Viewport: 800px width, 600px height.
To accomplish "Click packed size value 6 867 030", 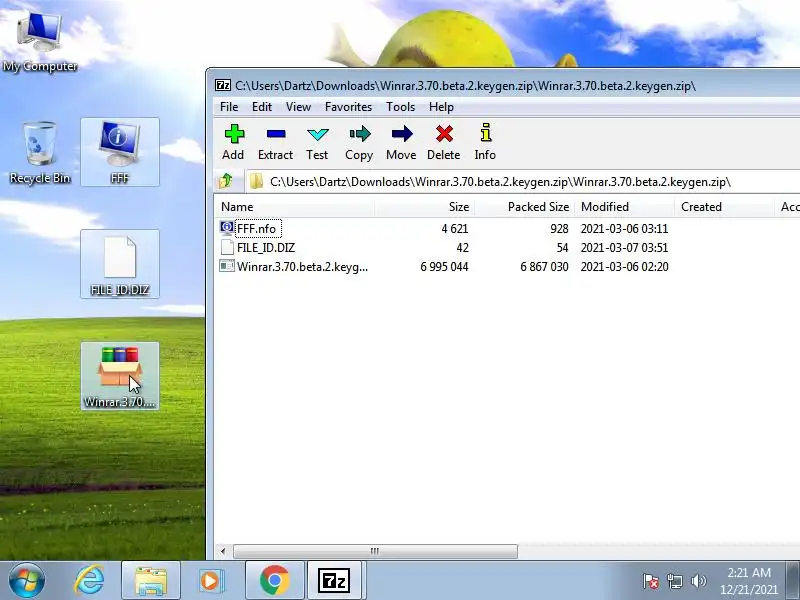I will coord(544,266).
